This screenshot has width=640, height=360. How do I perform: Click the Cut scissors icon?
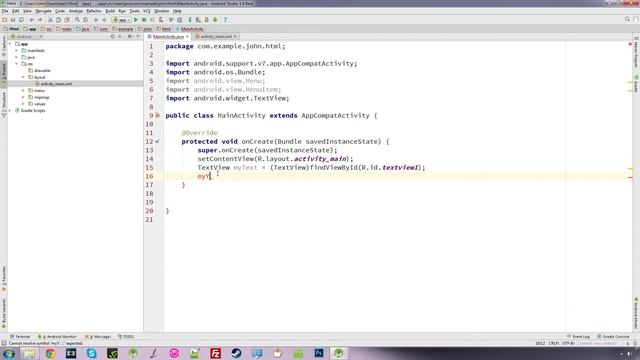pyautogui.click(x=50, y=20)
